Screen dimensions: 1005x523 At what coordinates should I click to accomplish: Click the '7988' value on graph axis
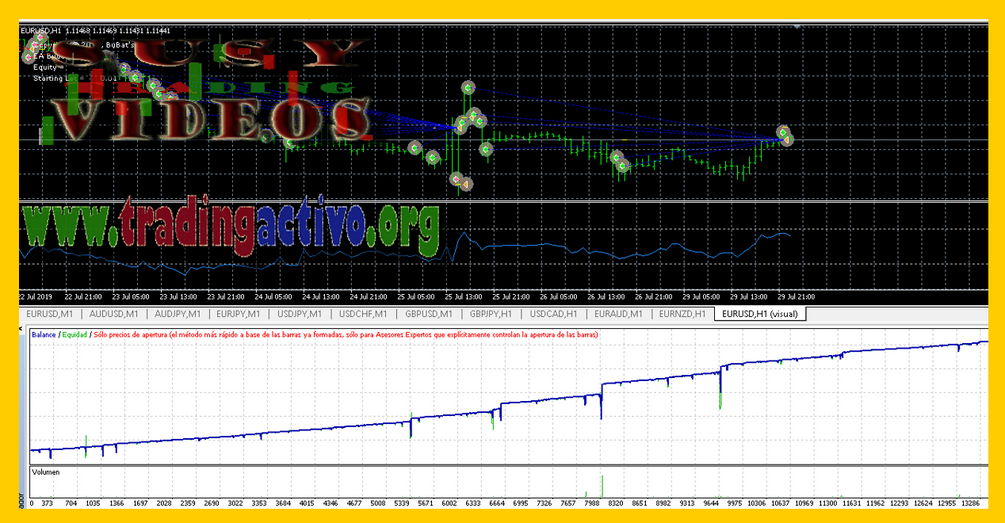coord(592,503)
